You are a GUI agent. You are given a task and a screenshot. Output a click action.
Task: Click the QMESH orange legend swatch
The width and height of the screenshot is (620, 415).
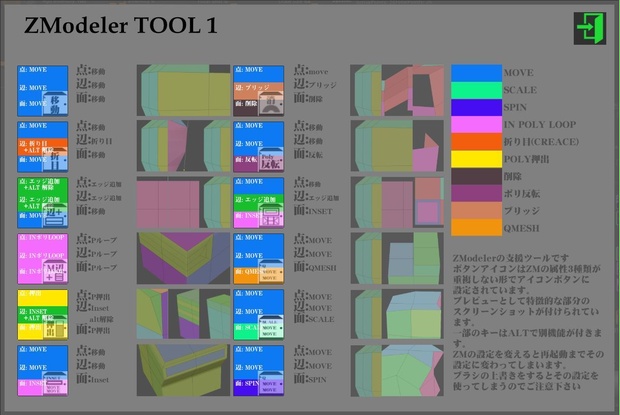click(x=476, y=228)
